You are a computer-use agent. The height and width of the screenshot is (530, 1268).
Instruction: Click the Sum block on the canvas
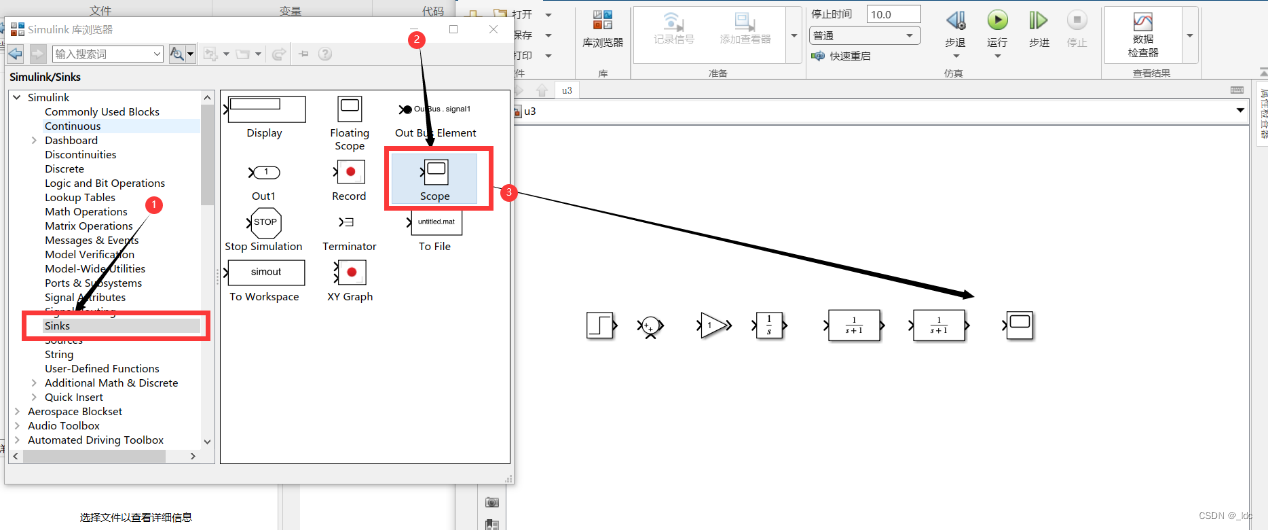(650, 326)
